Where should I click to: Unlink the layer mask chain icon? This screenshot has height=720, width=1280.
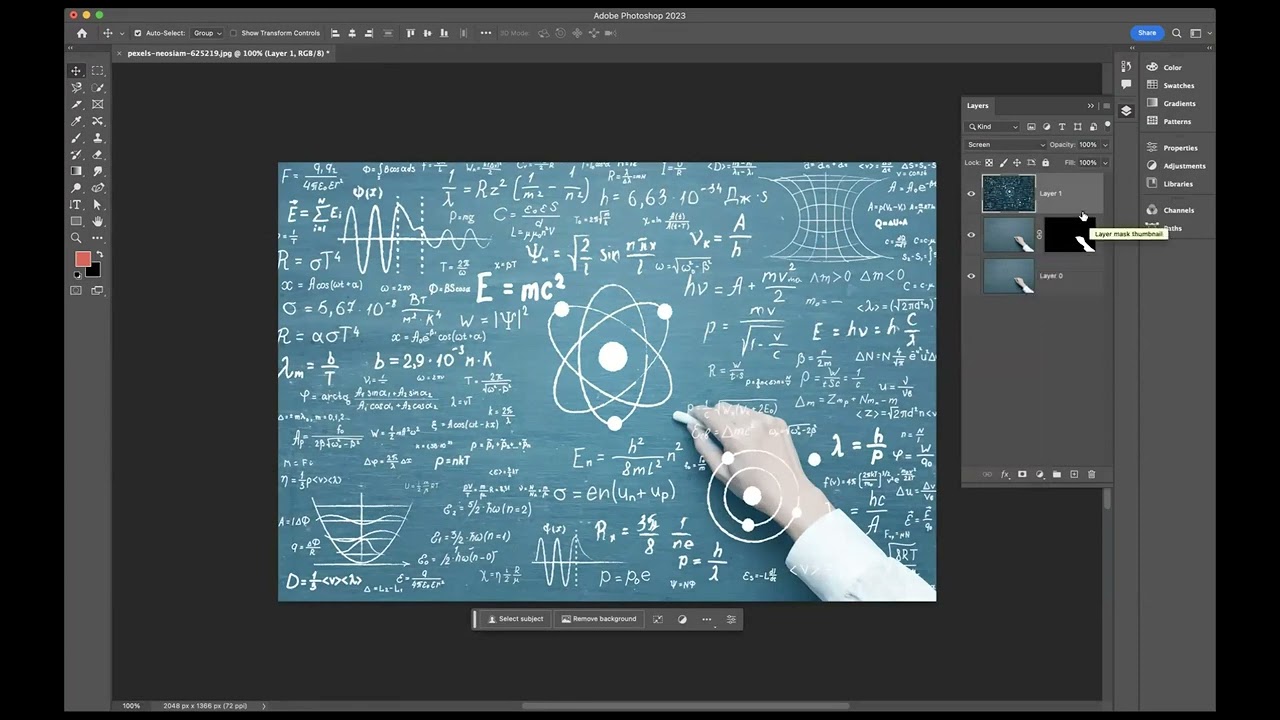coord(1039,235)
